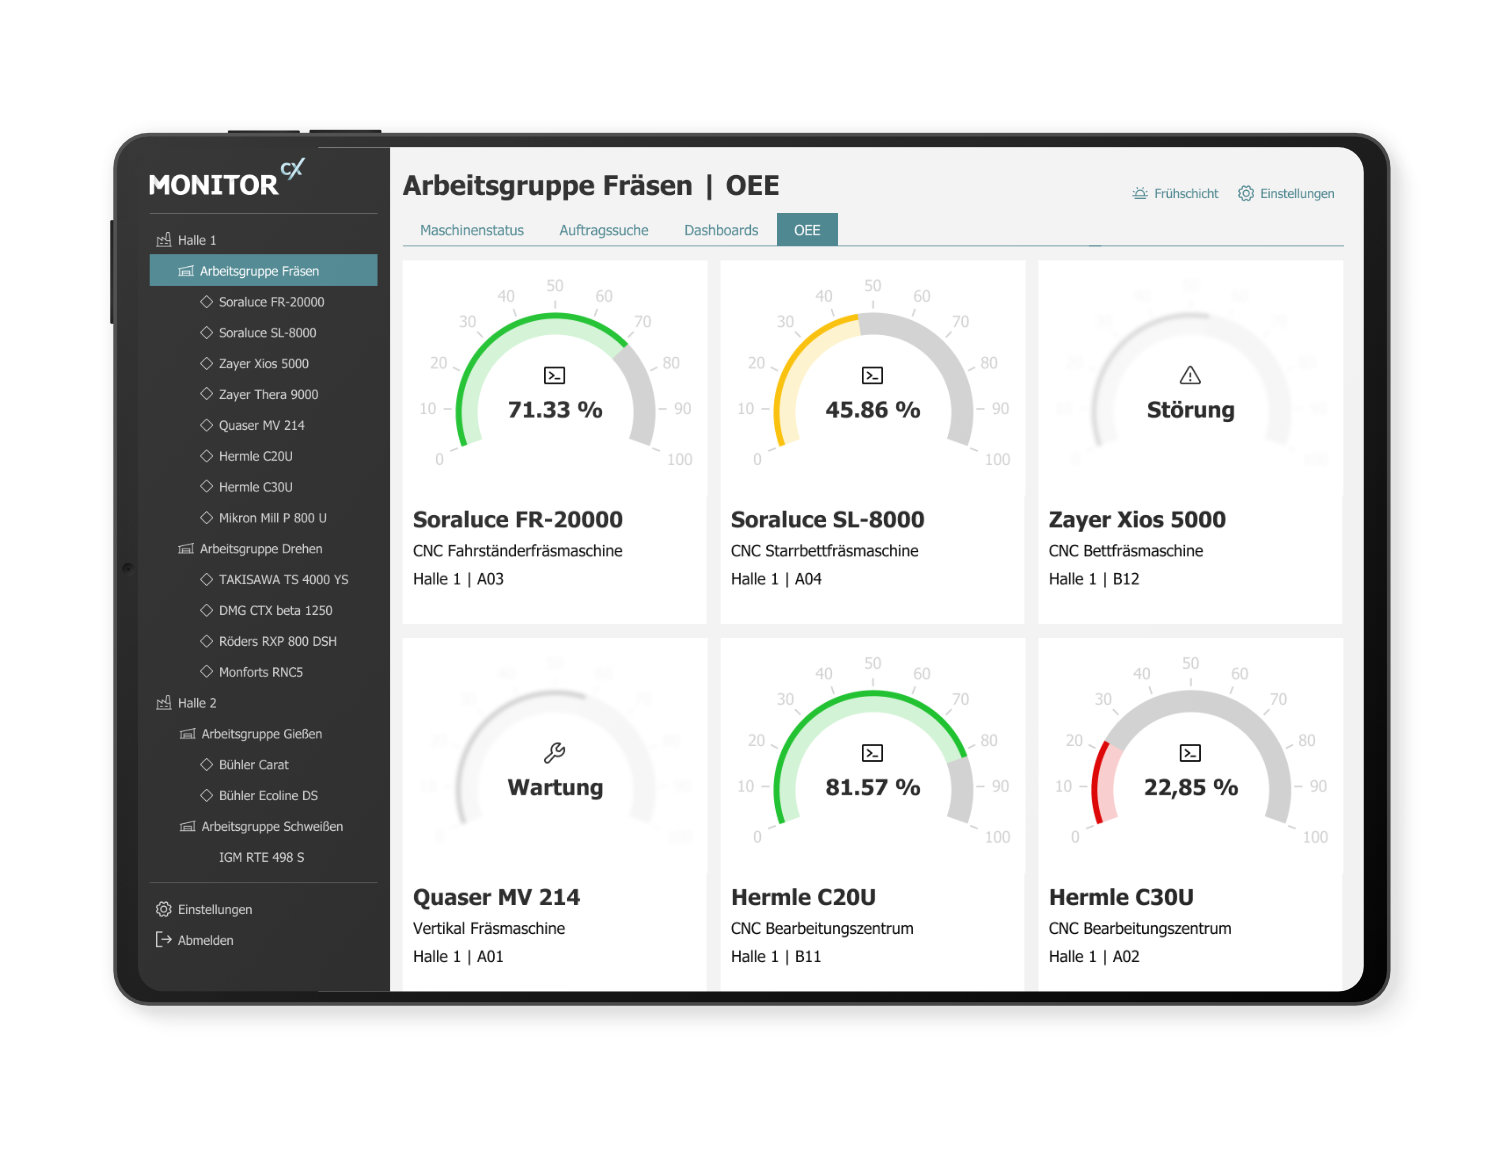Switch to the Maschinenstatus tab
The width and height of the screenshot is (1500, 1152).
tap(472, 230)
